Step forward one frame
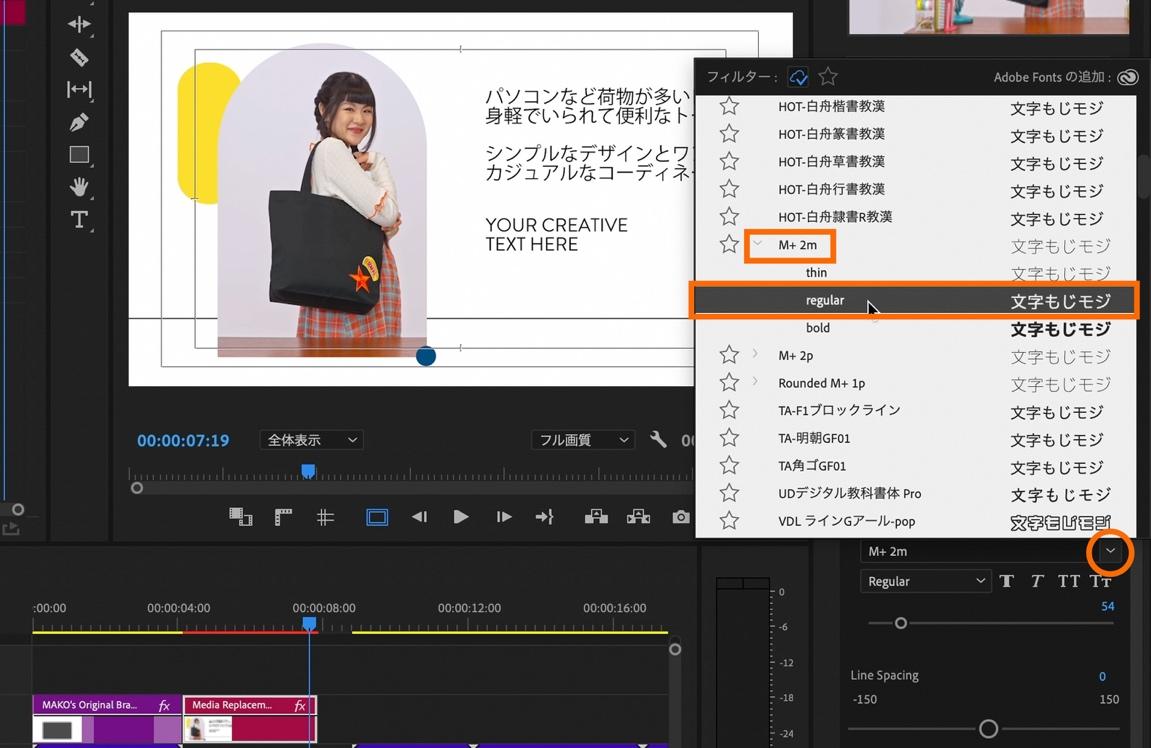This screenshot has width=1151, height=748. point(504,517)
